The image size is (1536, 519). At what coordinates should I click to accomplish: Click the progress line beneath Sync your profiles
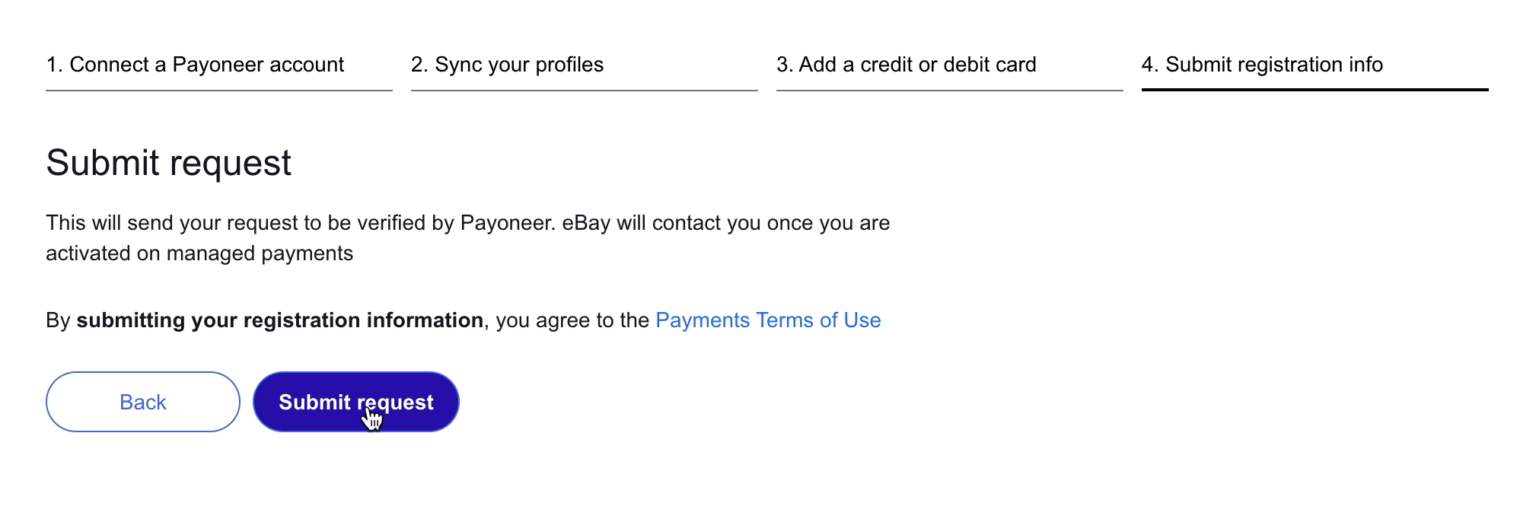point(584,90)
